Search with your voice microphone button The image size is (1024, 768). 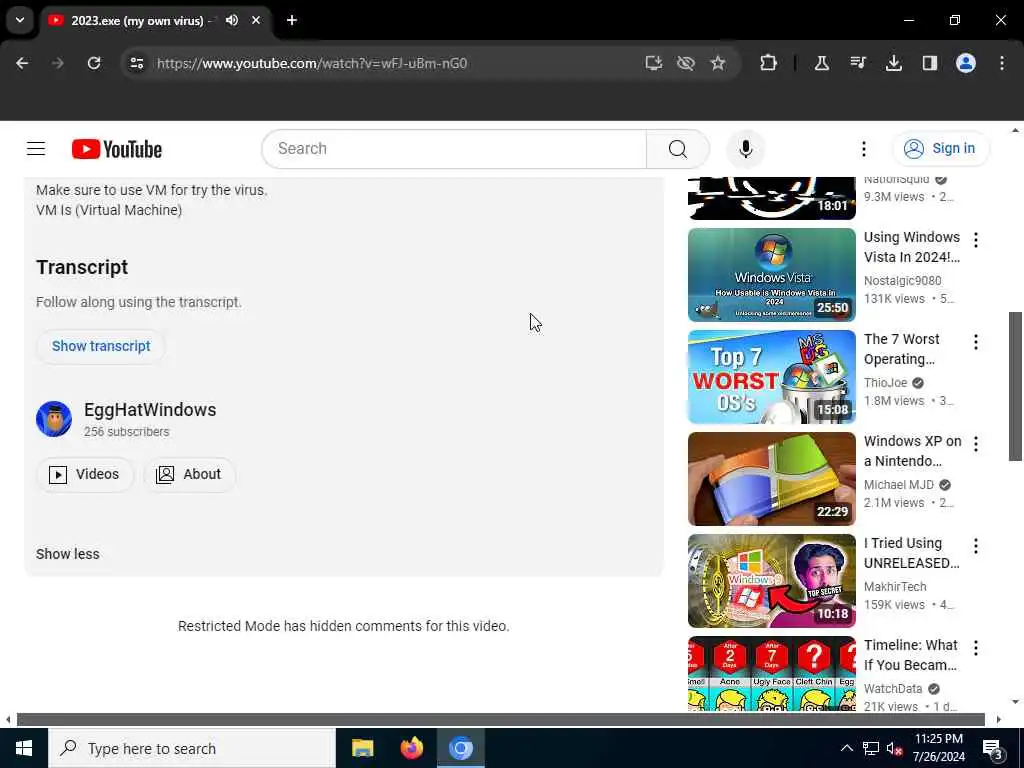(x=745, y=149)
